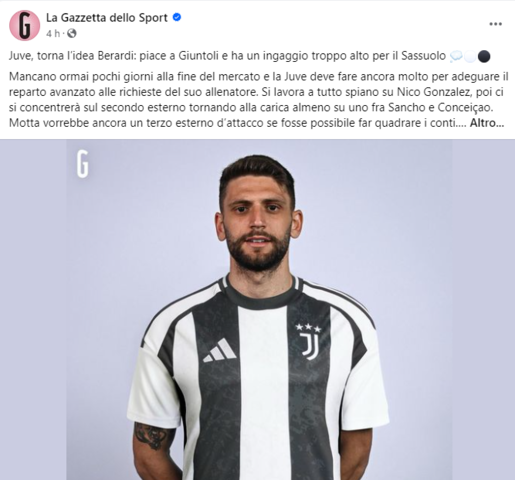This screenshot has width=515, height=480.
Task: Open the player photo in full view
Action: click(x=257, y=309)
